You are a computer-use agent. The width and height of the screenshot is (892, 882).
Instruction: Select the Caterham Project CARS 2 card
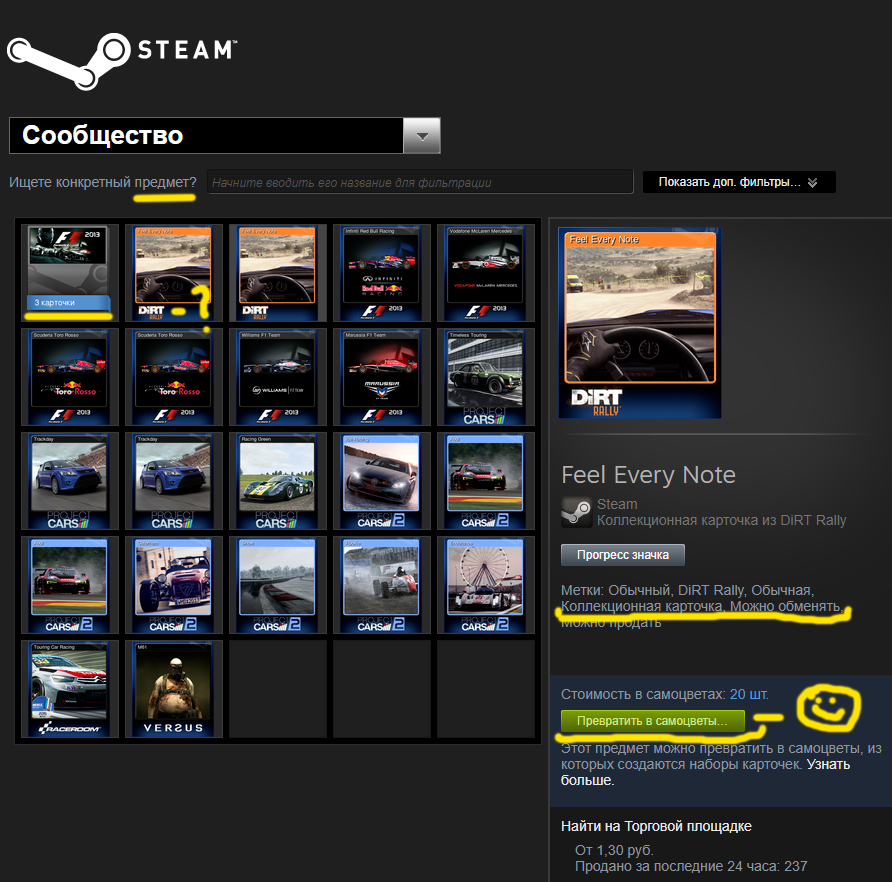tap(173, 584)
